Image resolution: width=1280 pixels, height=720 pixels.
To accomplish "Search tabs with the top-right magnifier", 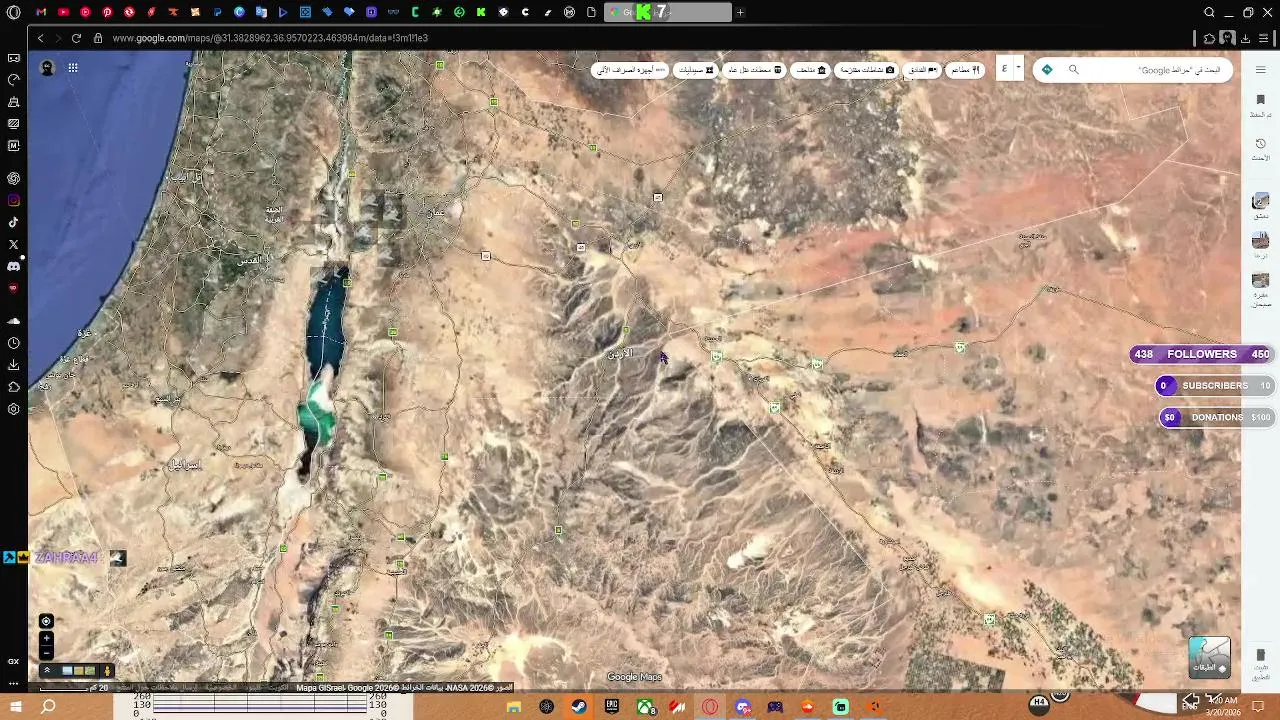I will pyautogui.click(x=1209, y=12).
